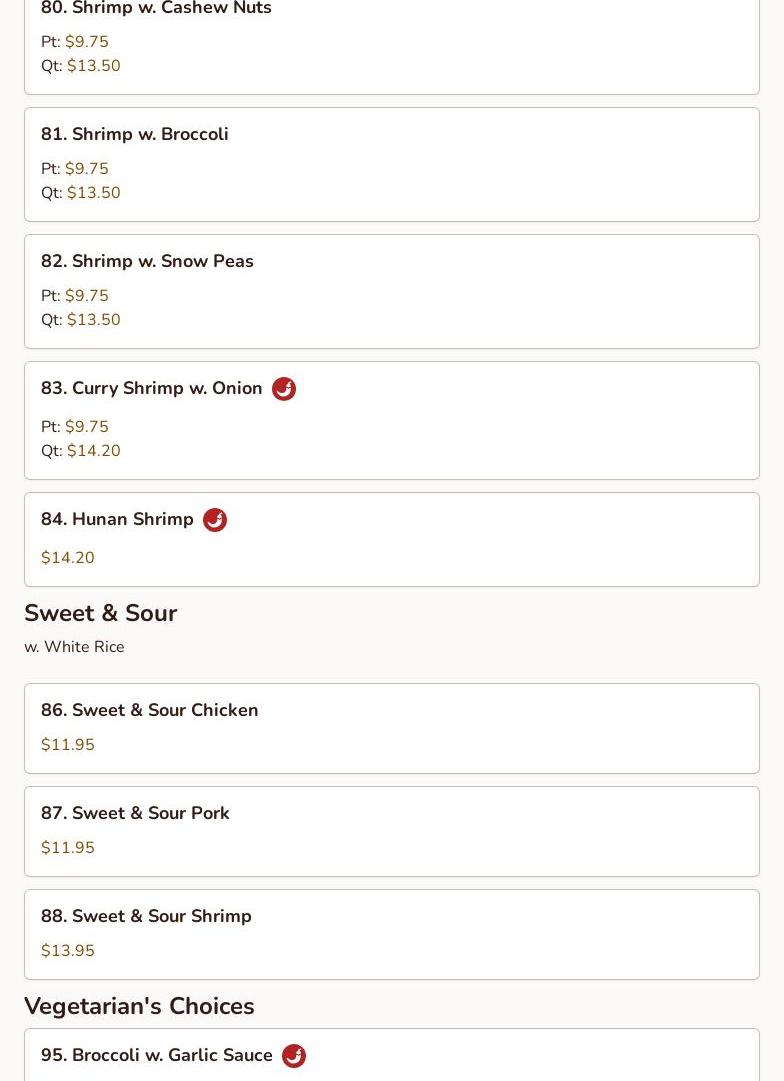Click $13.95 price of Sweet & Sour Shrimp

68,951
